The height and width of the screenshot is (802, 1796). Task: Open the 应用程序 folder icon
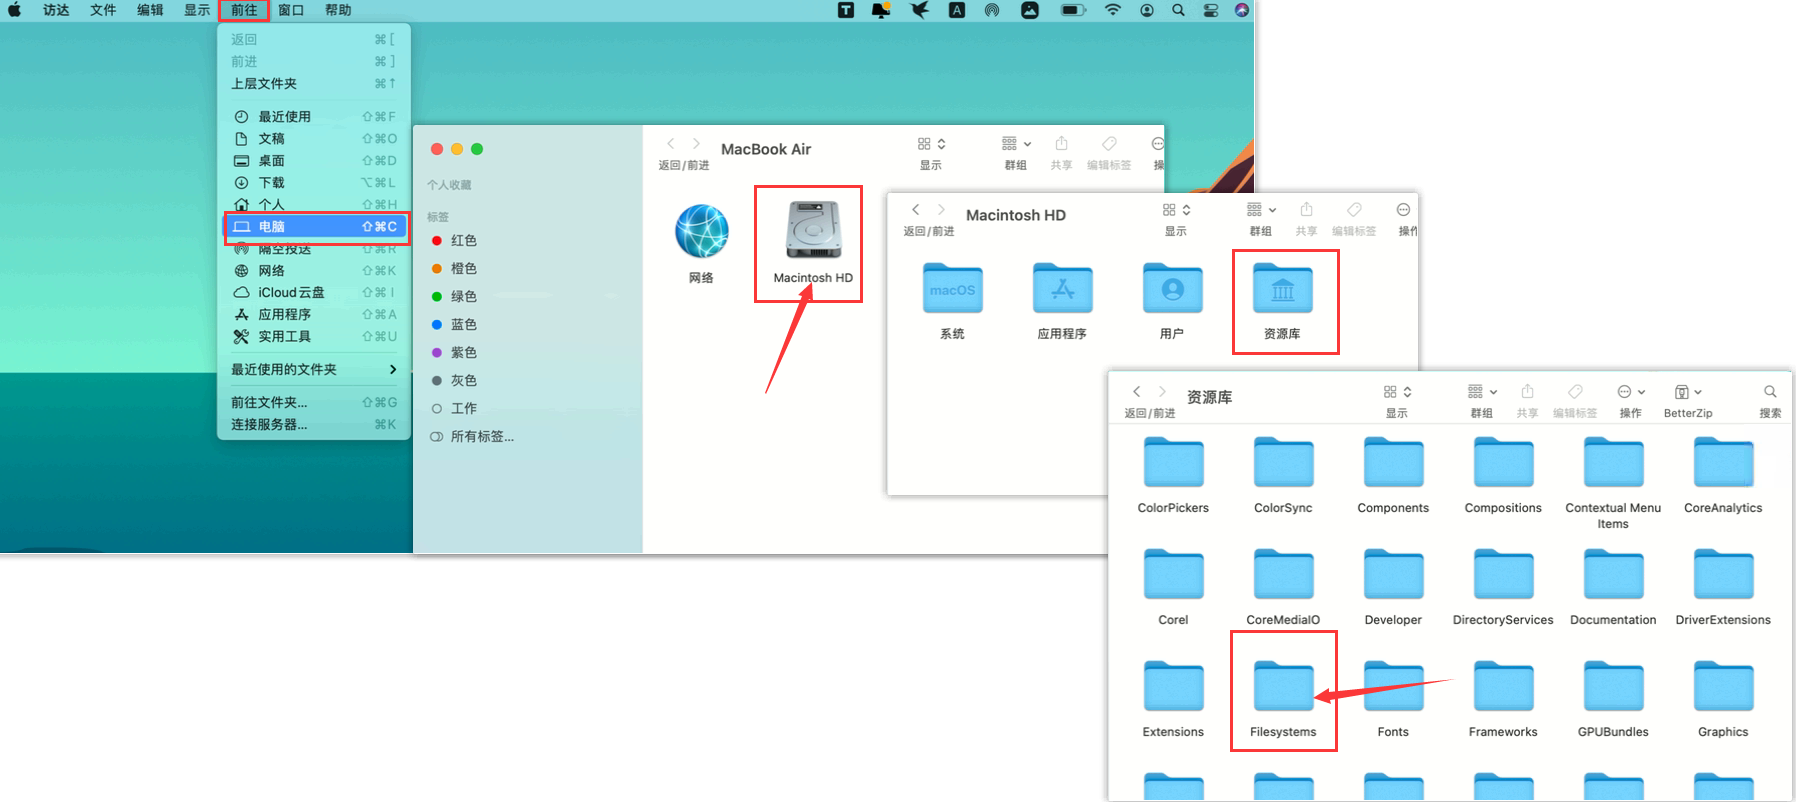1062,291
